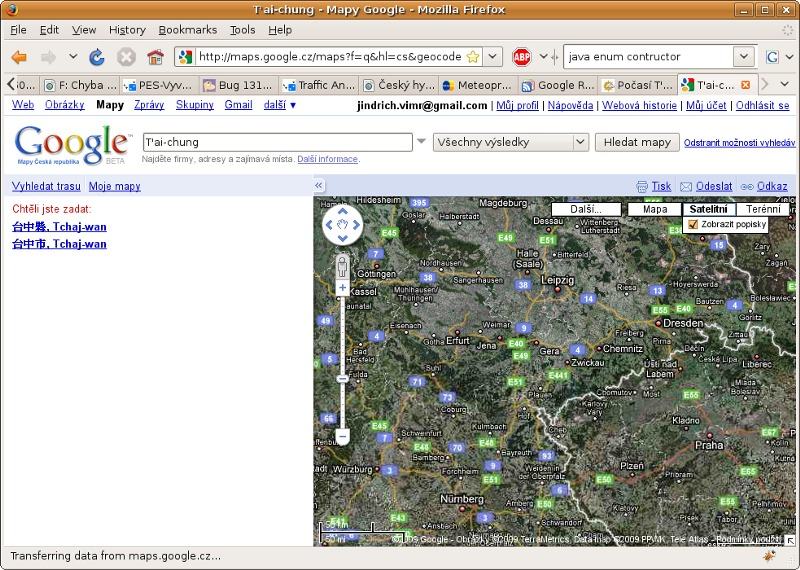
Task: Open the Gmail link in top bar
Action: (238, 105)
